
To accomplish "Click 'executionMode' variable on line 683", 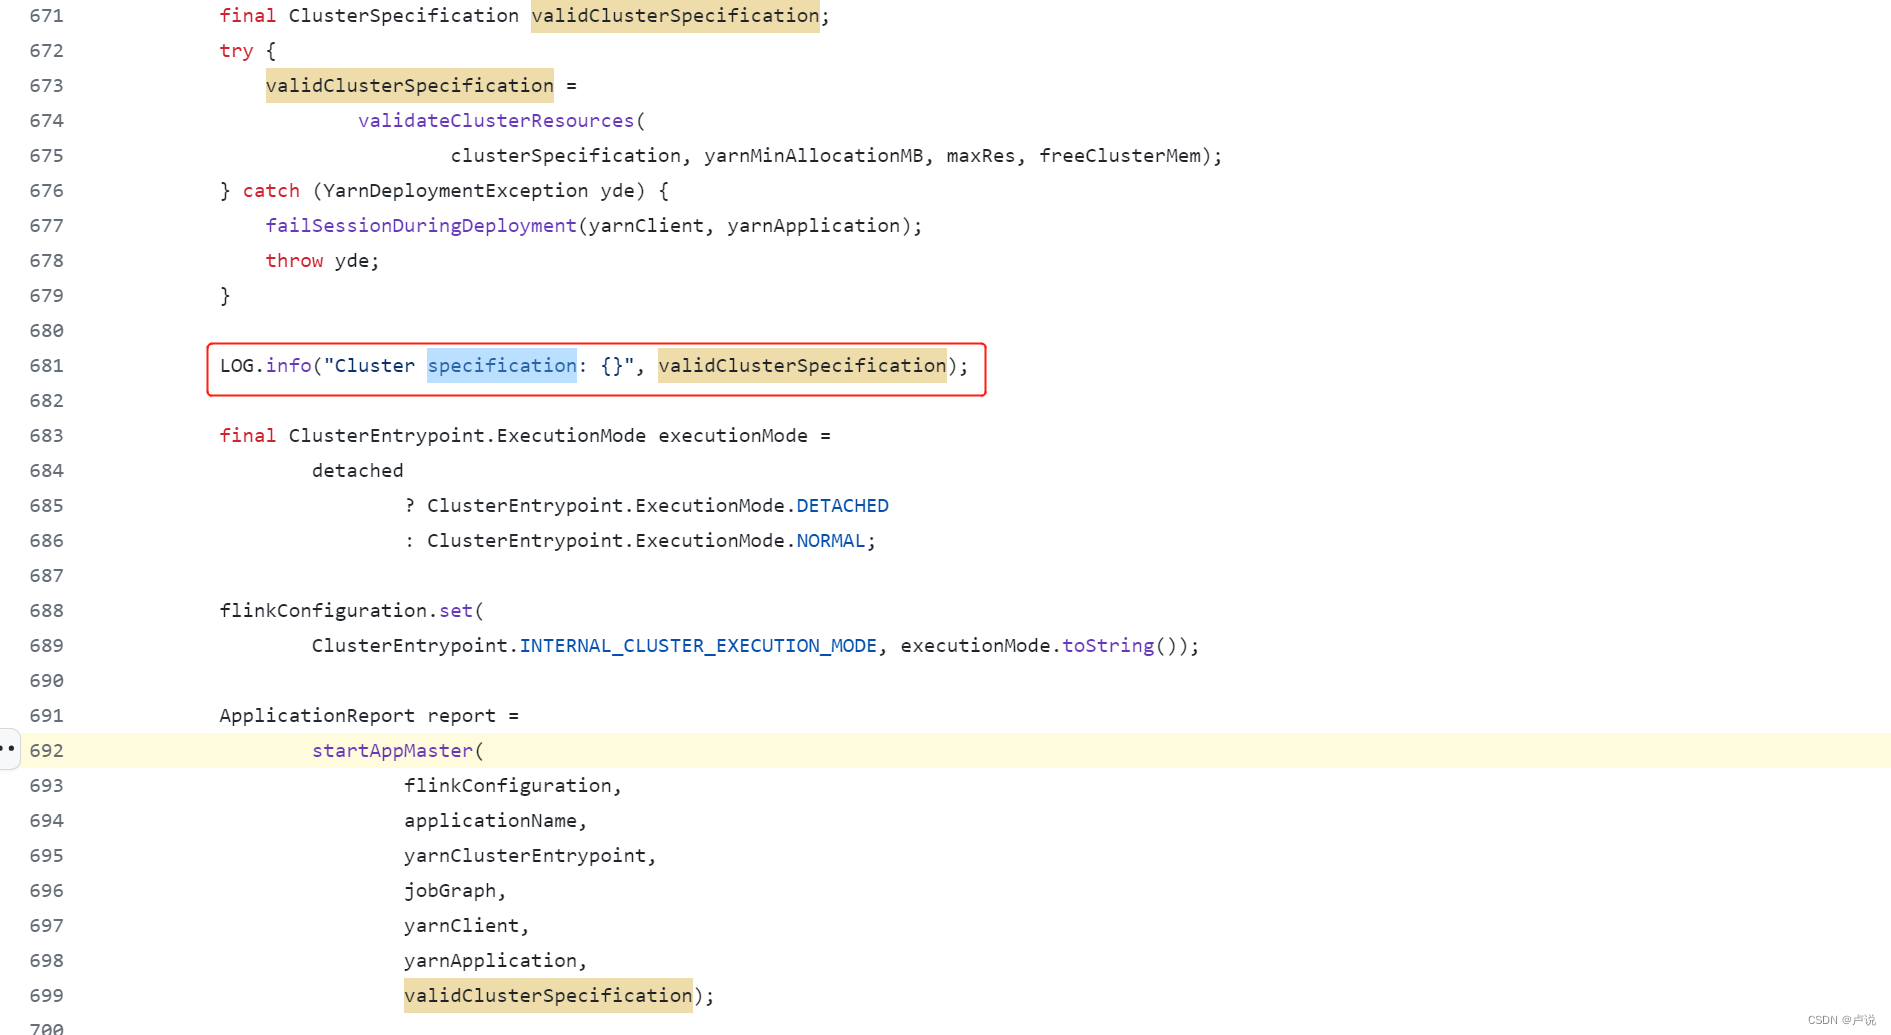I will pos(733,436).
